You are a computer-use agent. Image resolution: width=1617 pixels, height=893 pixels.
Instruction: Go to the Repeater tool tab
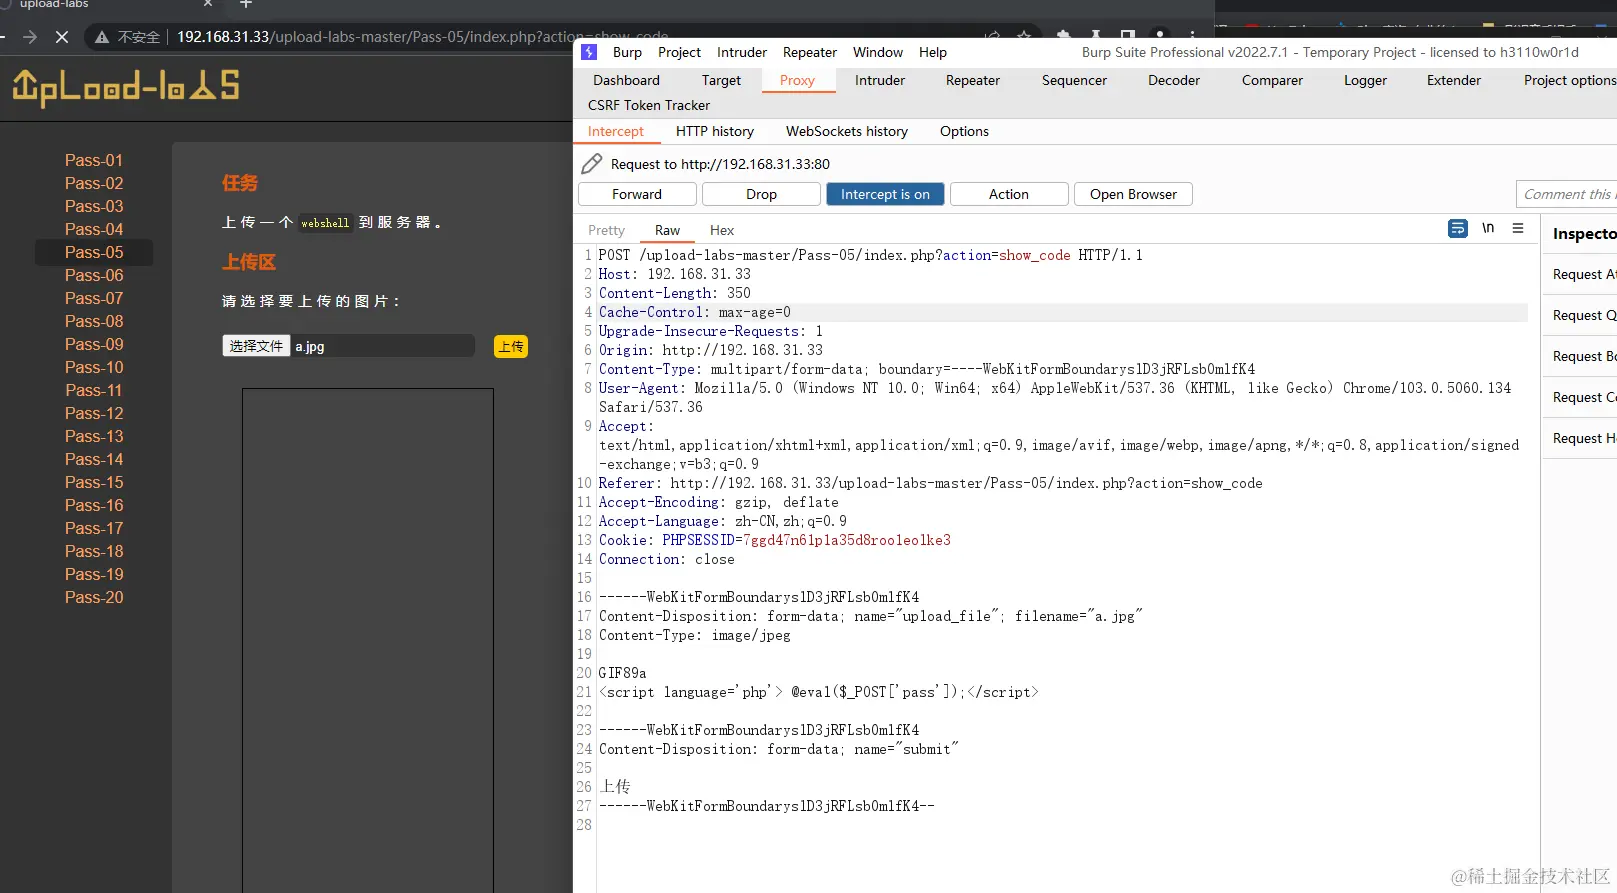[973, 80]
